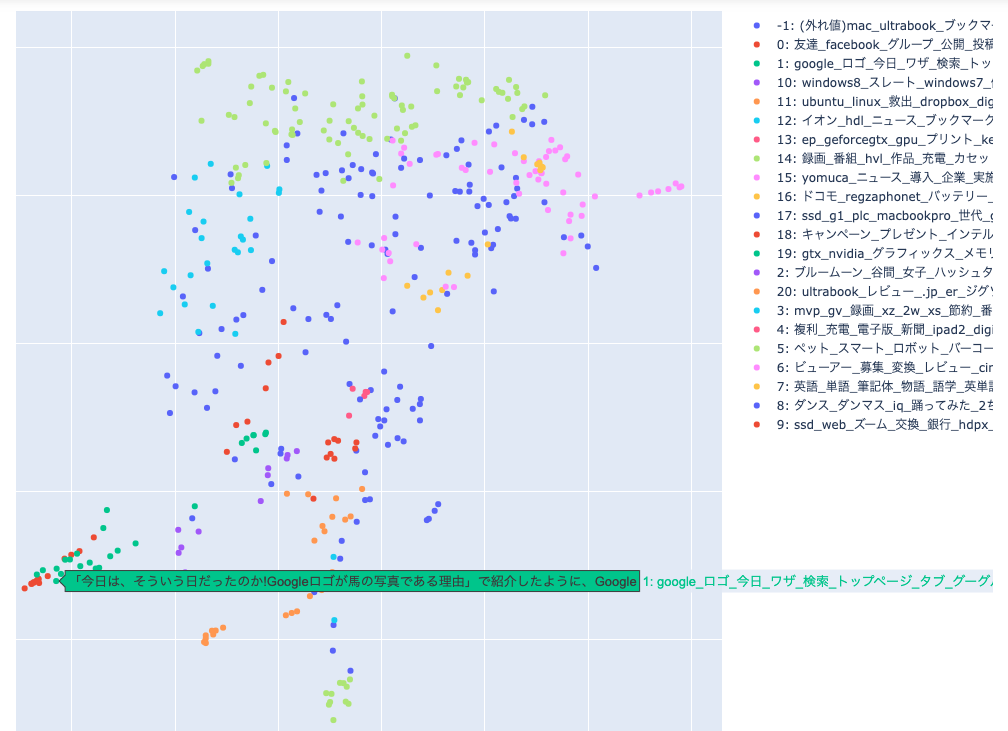
Task: Hide trace 11: ubuntu_linux_救出 in legend
Action: pyautogui.click(x=872, y=102)
